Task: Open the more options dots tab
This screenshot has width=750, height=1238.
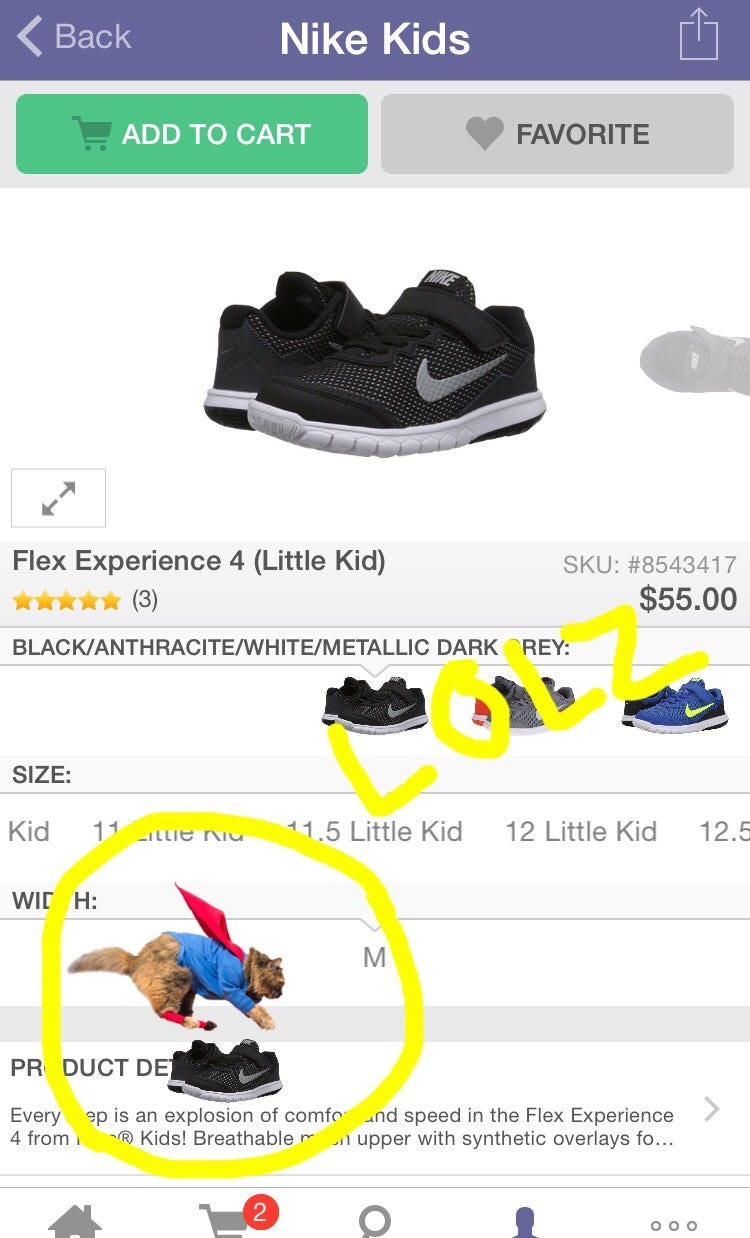Action: (x=673, y=1225)
